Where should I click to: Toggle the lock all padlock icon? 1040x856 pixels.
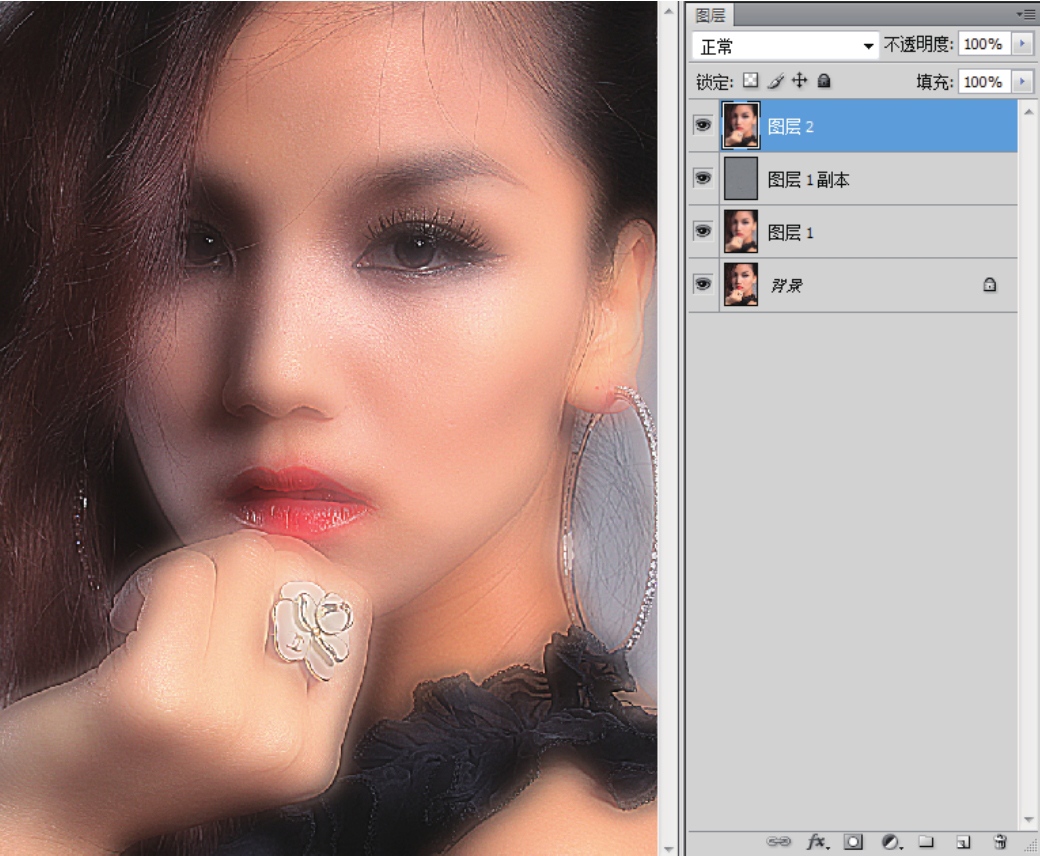(824, 81)
